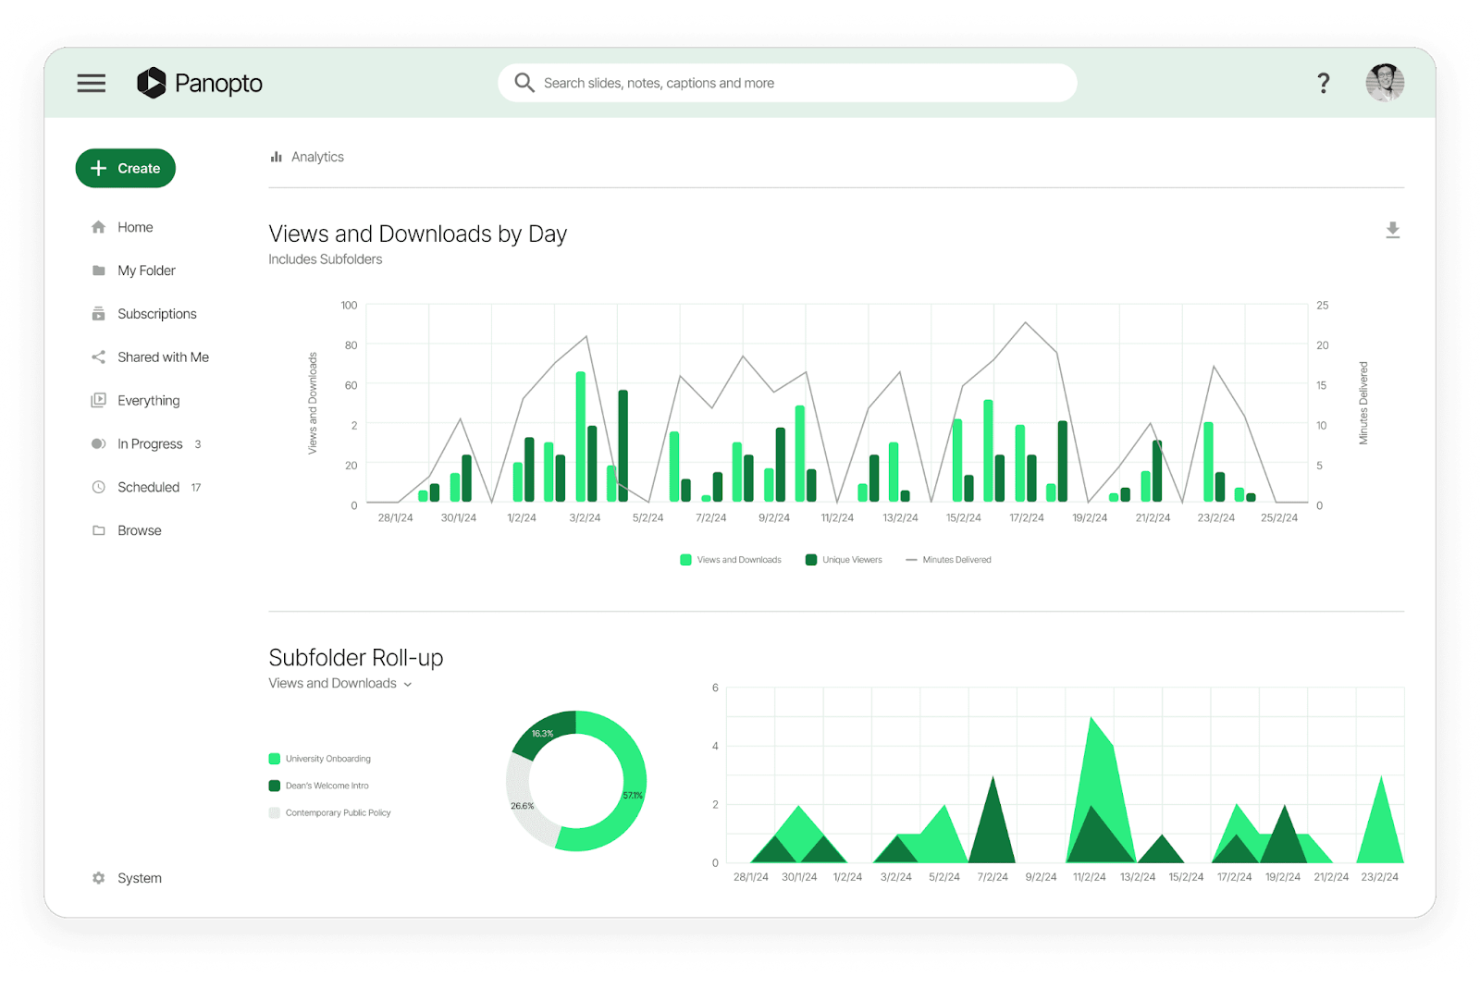Screen dimensions: 1480x987
Task: Open the Help menu
Action: coord(1323,83)
